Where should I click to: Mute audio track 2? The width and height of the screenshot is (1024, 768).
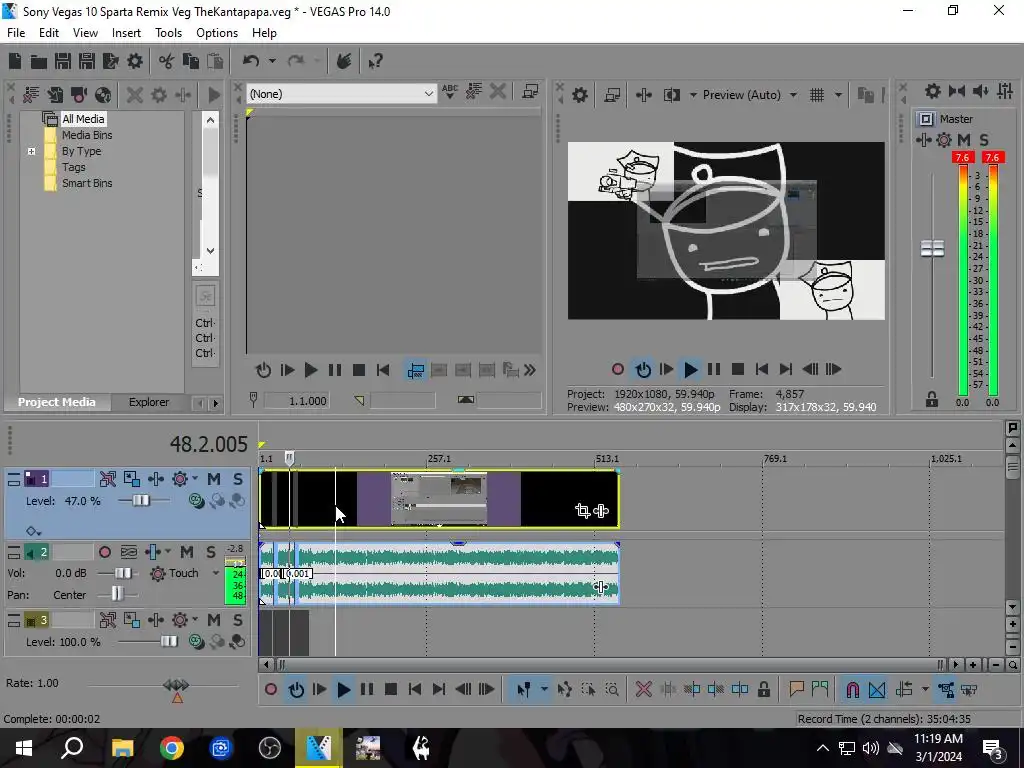click(187, 552)
